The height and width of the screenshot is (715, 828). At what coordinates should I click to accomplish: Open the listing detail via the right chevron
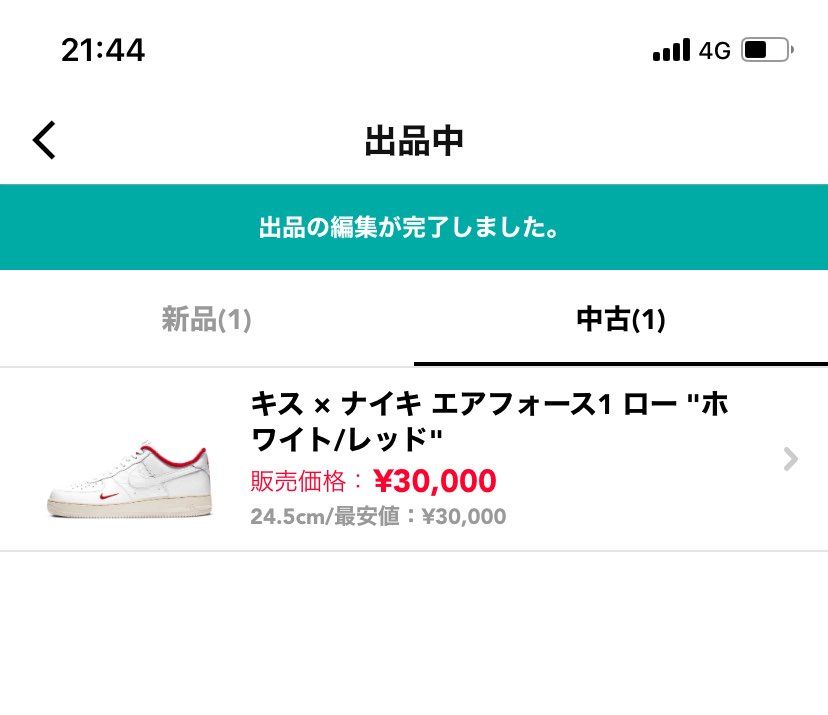[x=790, y=458]
